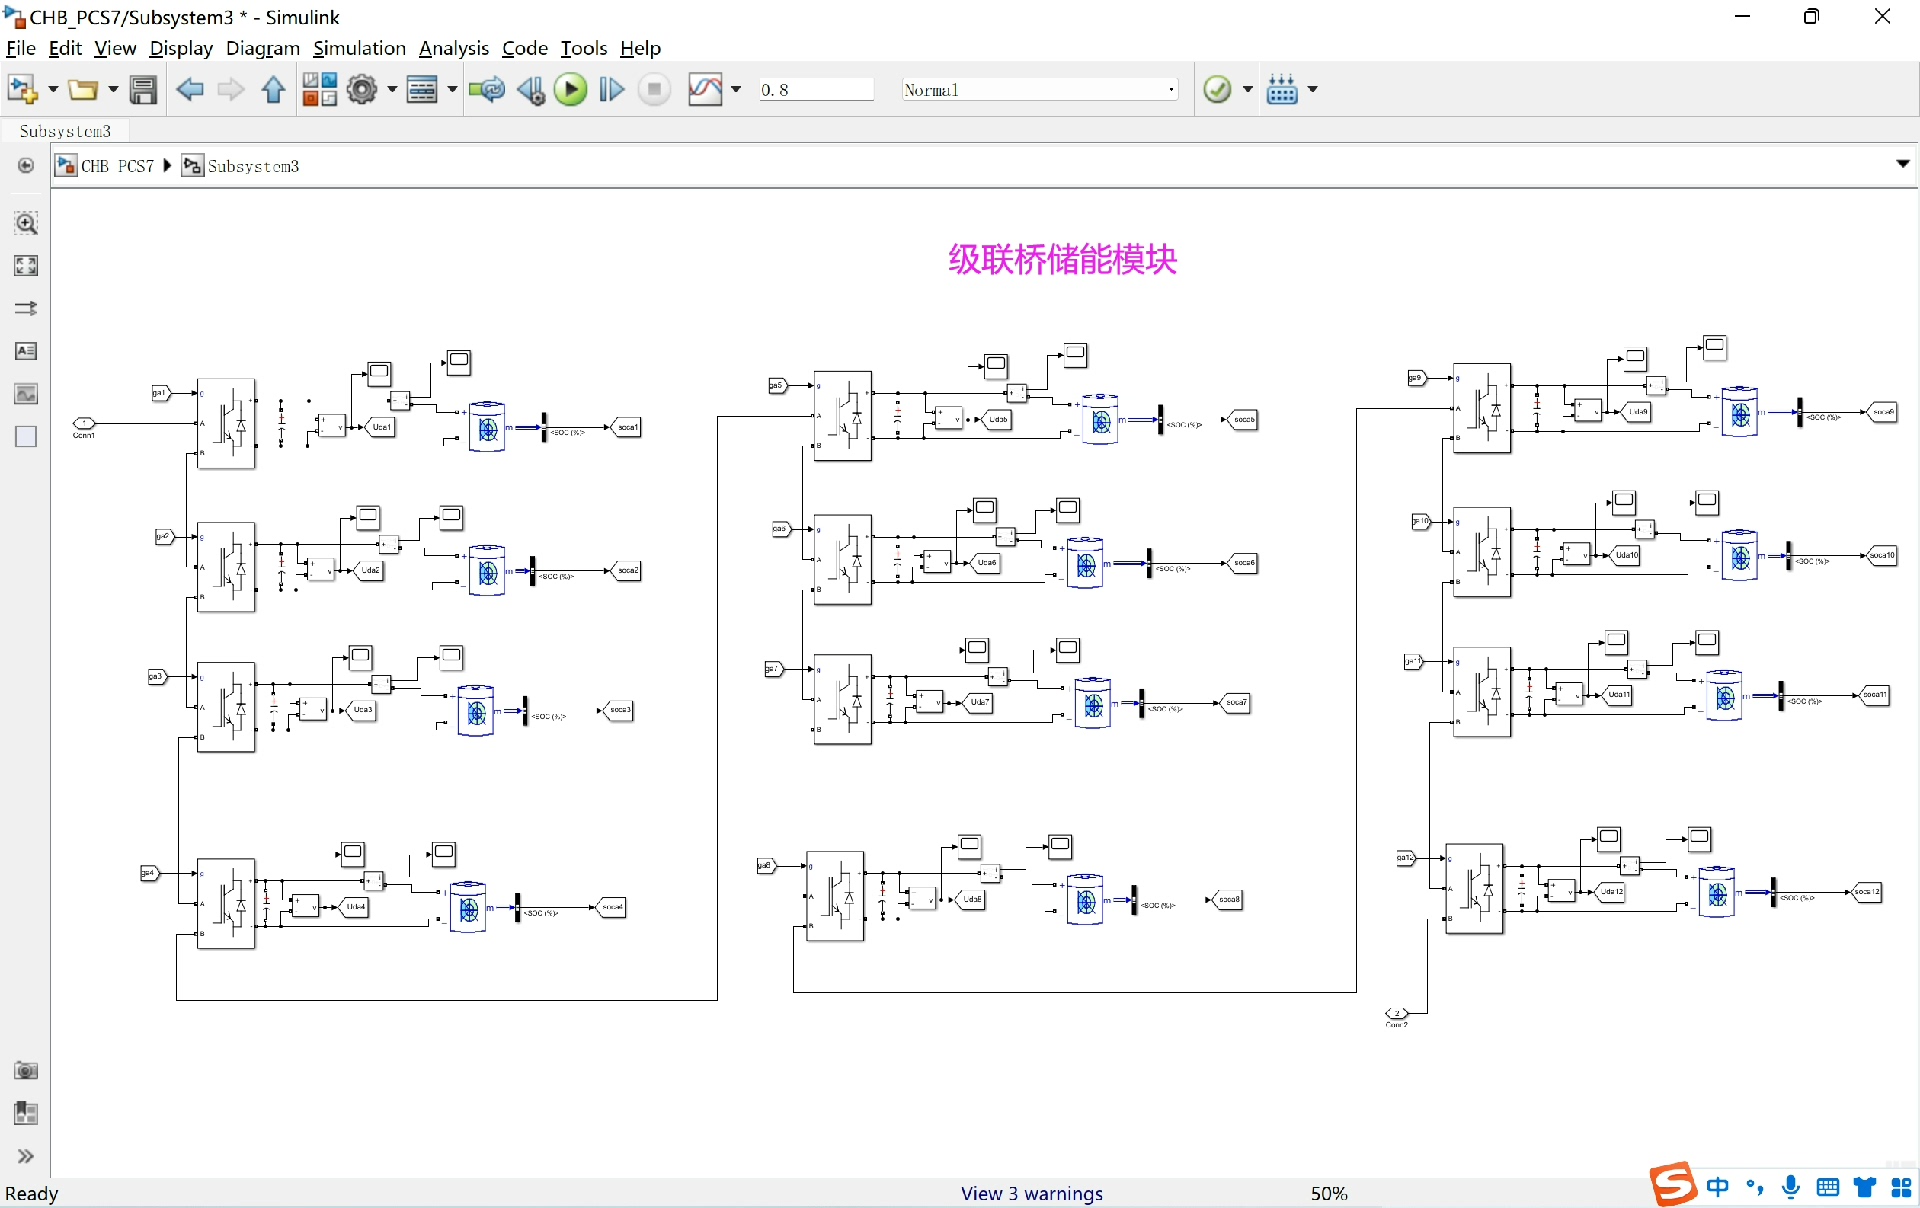Click the Save model icon

click(143, 90)
